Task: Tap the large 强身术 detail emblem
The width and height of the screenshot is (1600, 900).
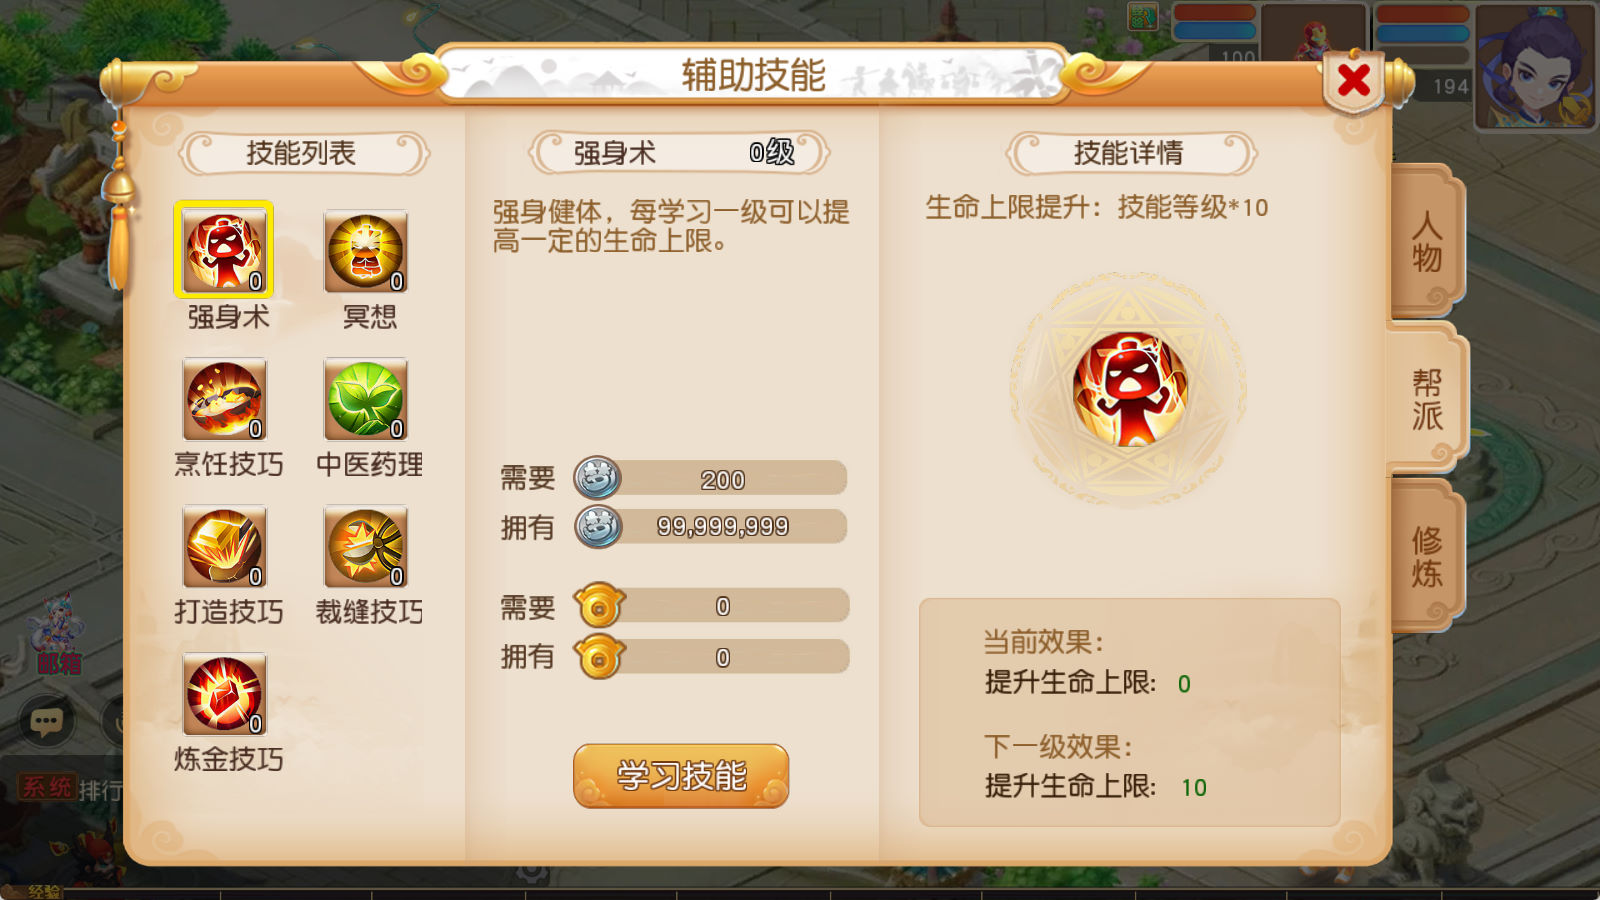Action: tap(1129, 390)
